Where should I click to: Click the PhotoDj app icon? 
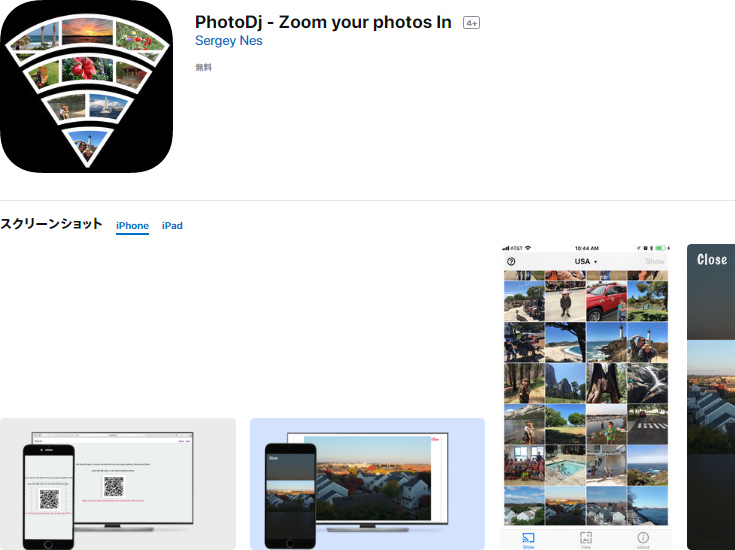[87, 86]
